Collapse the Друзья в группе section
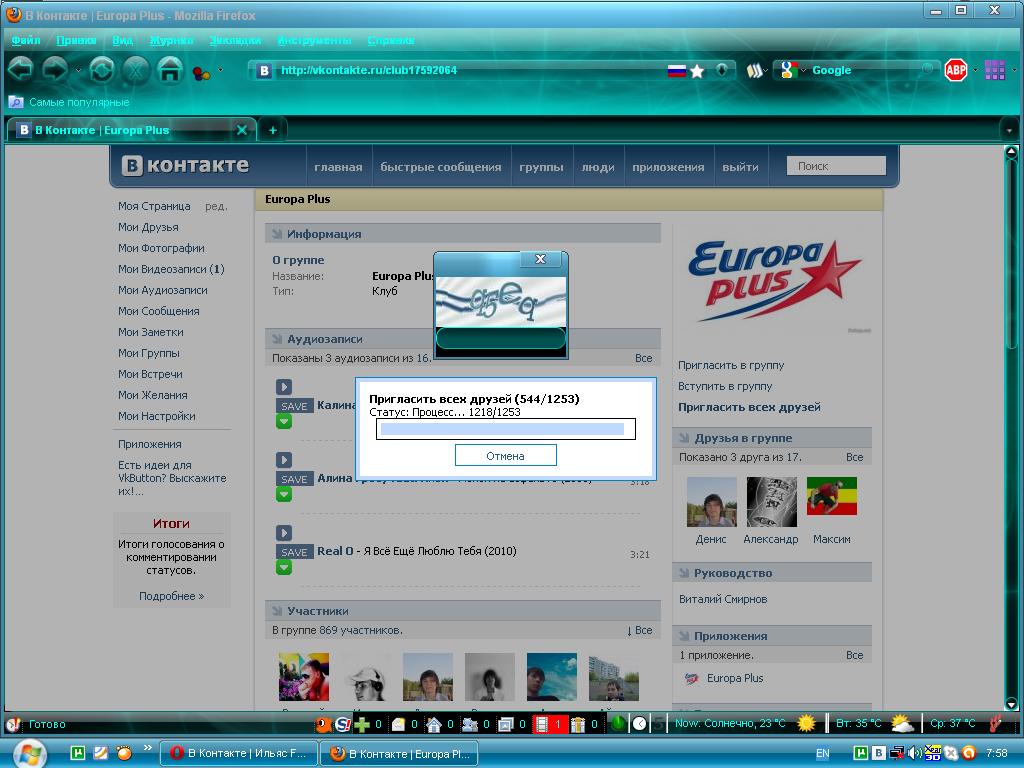The image size is (1024, 768). tap(684, 438)
